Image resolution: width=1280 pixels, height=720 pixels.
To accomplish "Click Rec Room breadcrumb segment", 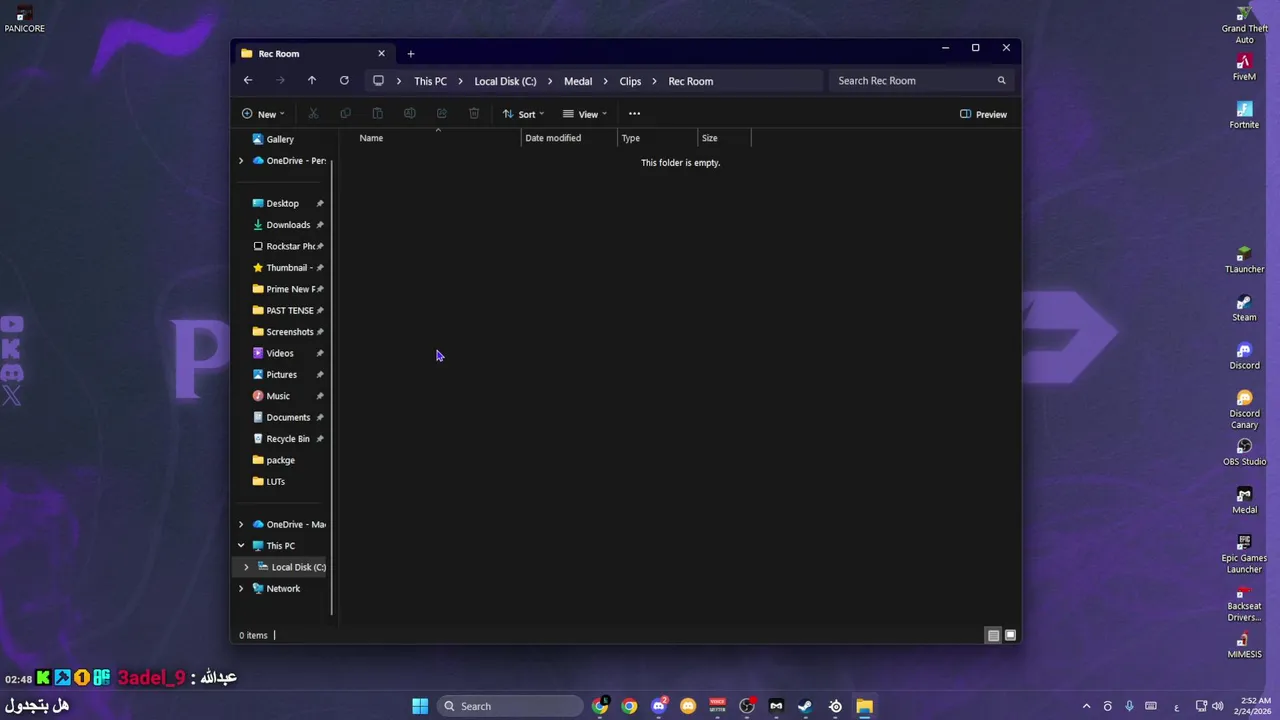I will [690, 81].
